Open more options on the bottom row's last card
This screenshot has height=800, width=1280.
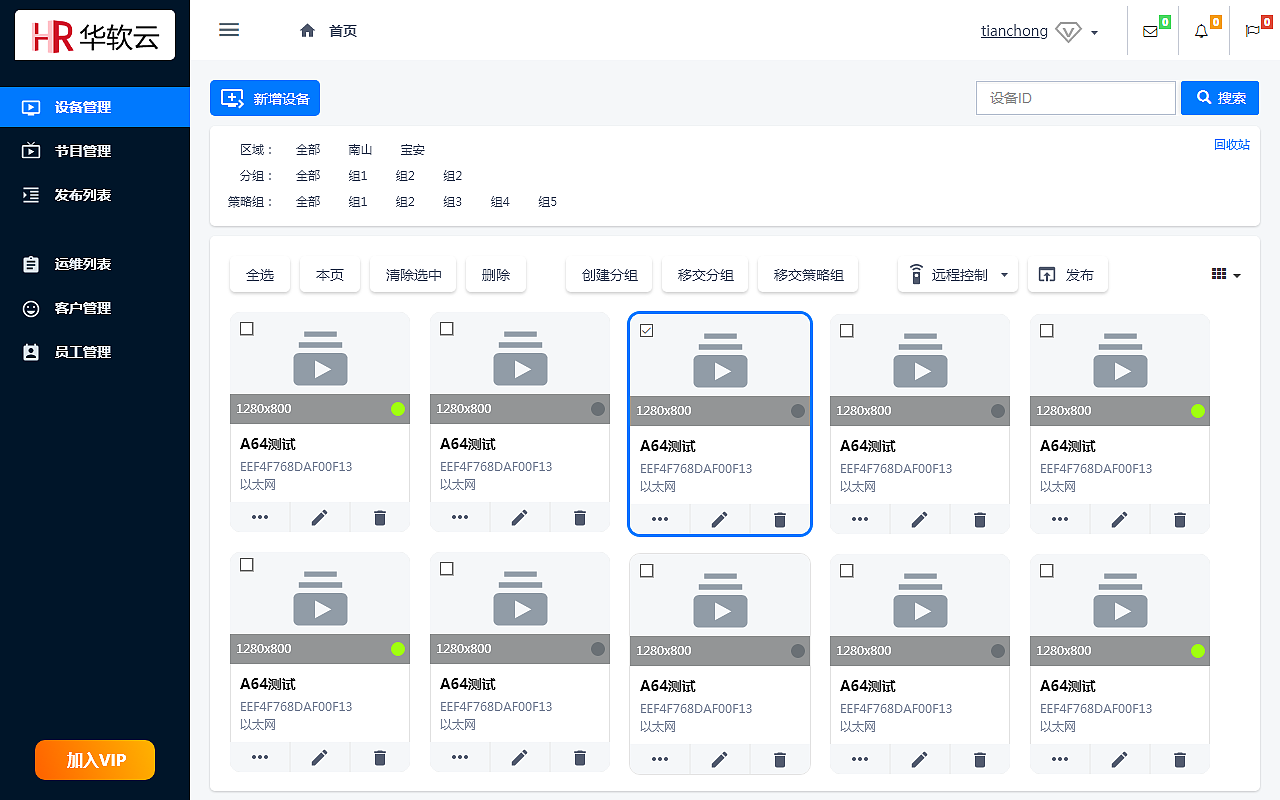click(1060, 759)
